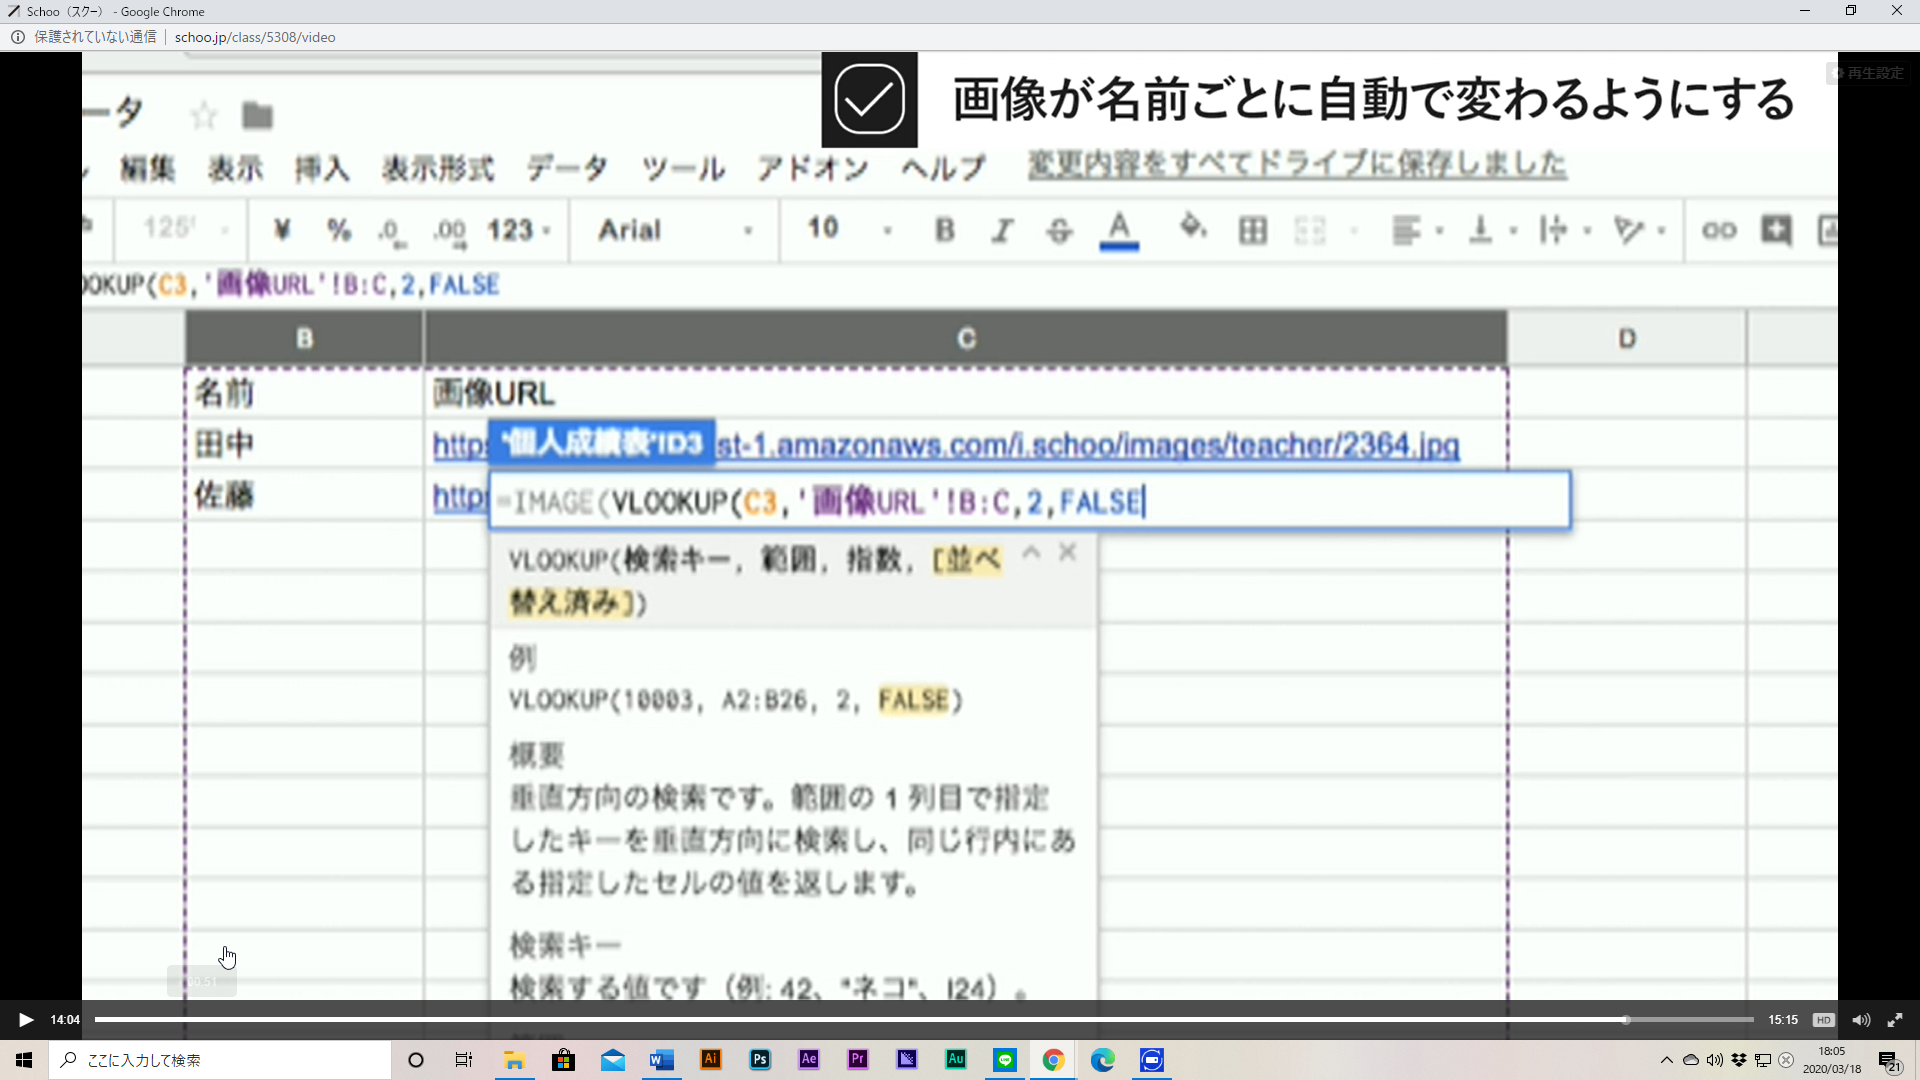The height and width of the screenshot is (1080, 1920).
Task: Open Premiere Pro from taskbar
Action: [x=858, y=1060]
